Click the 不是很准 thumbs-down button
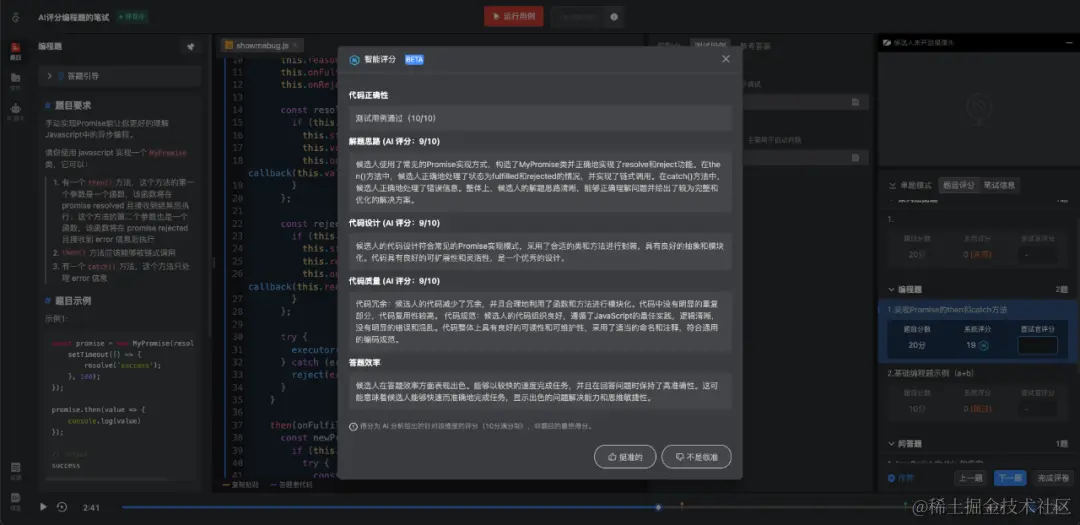1080x525 pixels. 696,457
